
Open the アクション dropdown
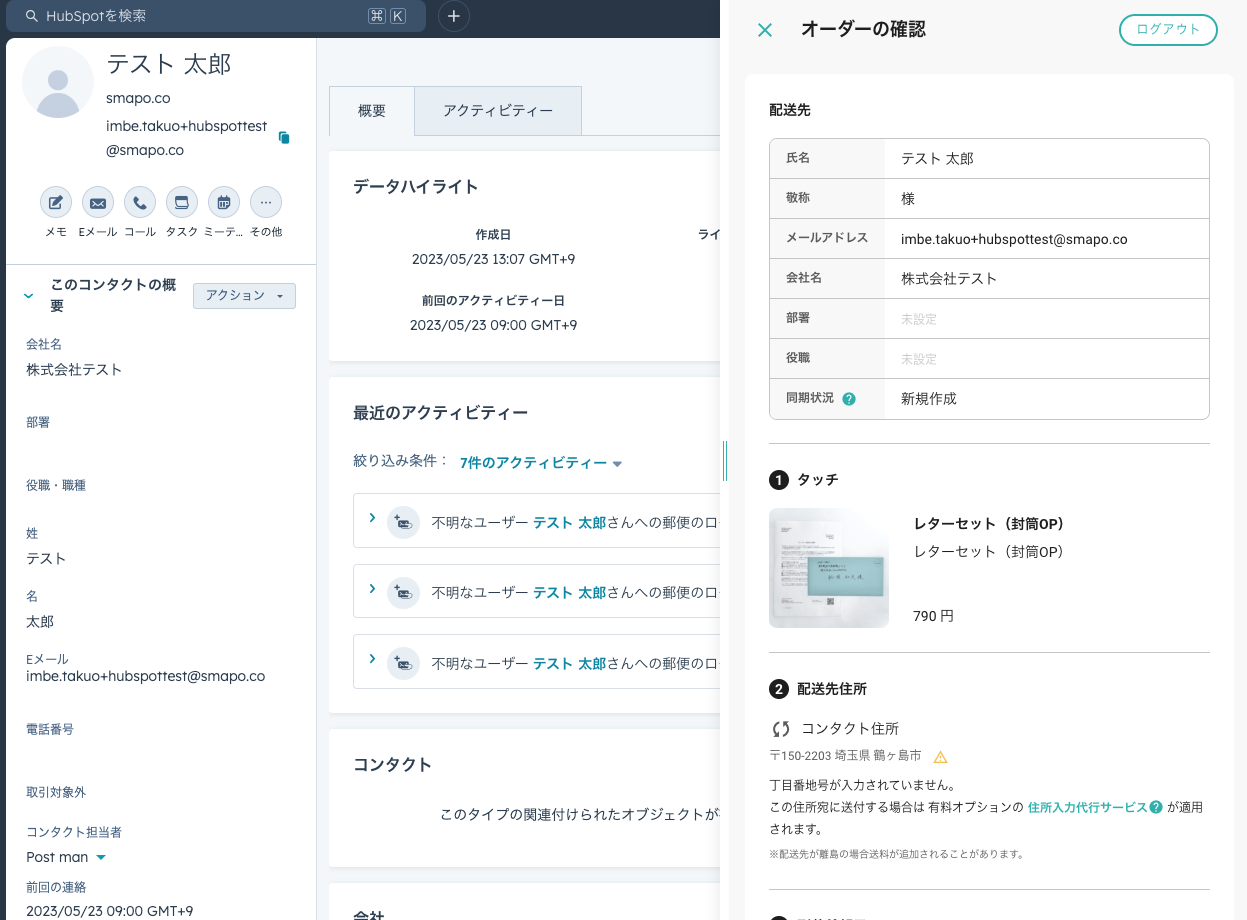[x=244, y=296]
